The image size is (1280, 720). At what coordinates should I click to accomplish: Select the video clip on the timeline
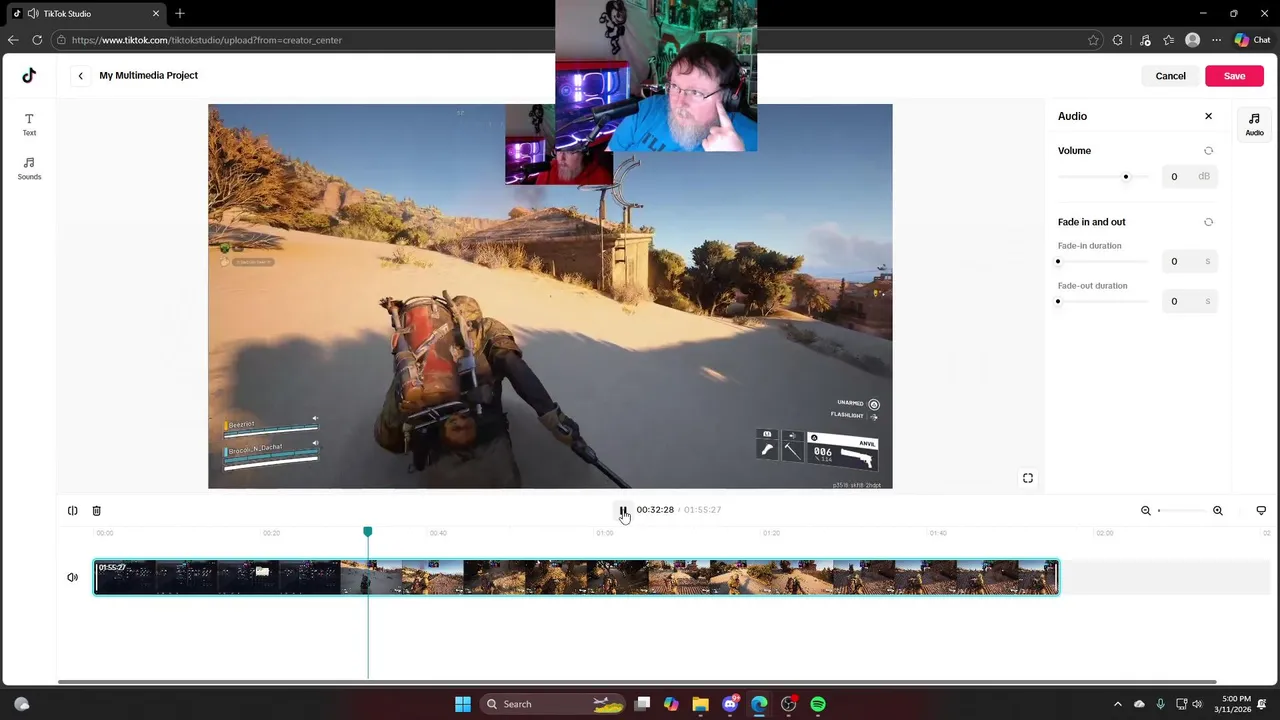[x=576, y=577]
